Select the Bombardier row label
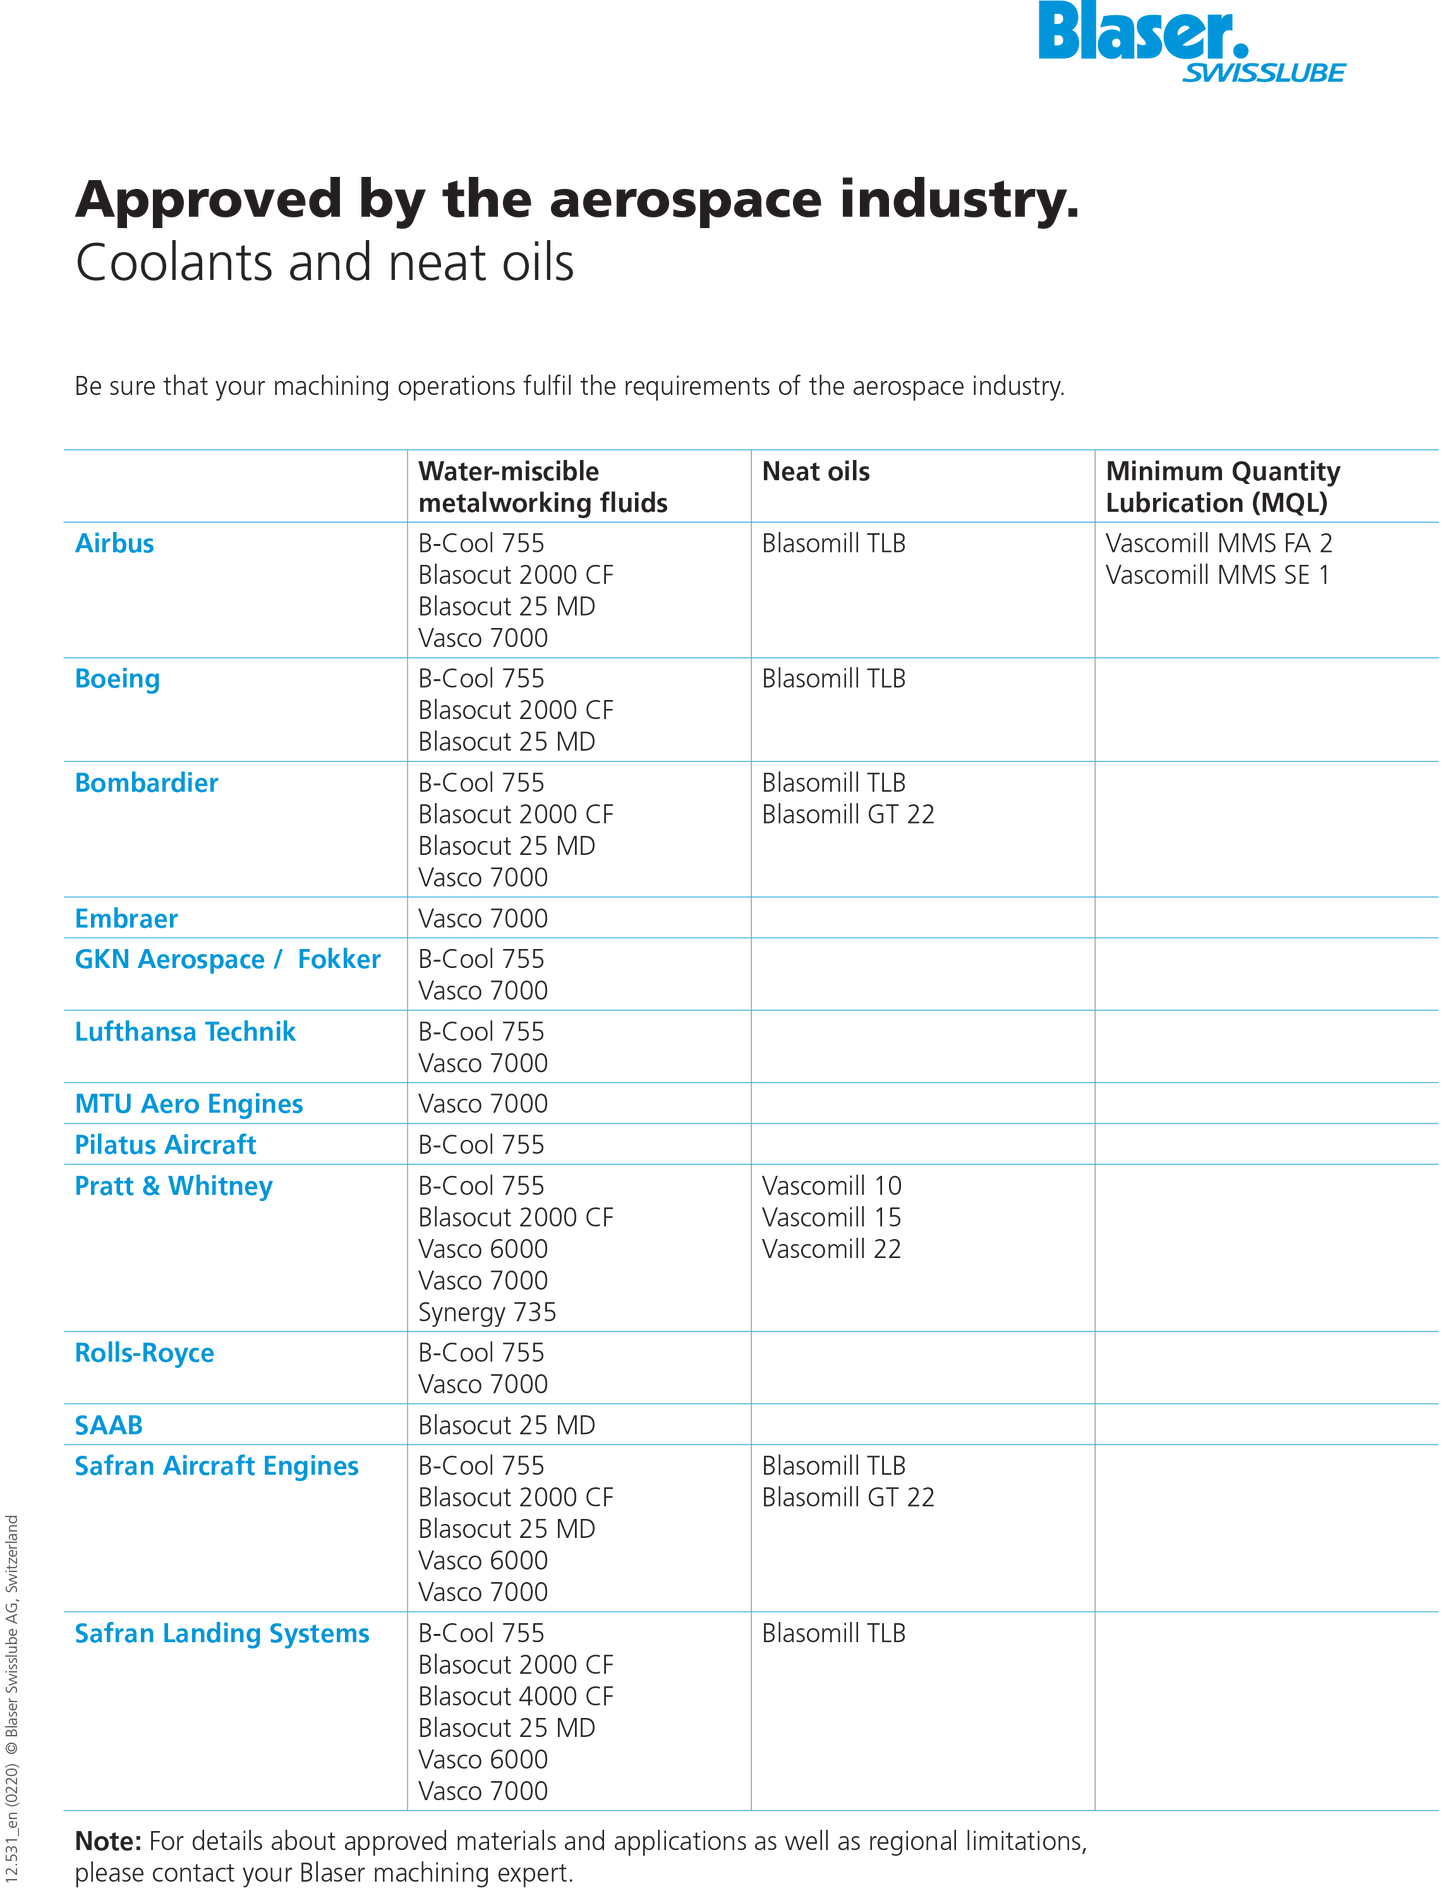The width and height of the screenshot is (1445, 1893). [x=146, y=783]
